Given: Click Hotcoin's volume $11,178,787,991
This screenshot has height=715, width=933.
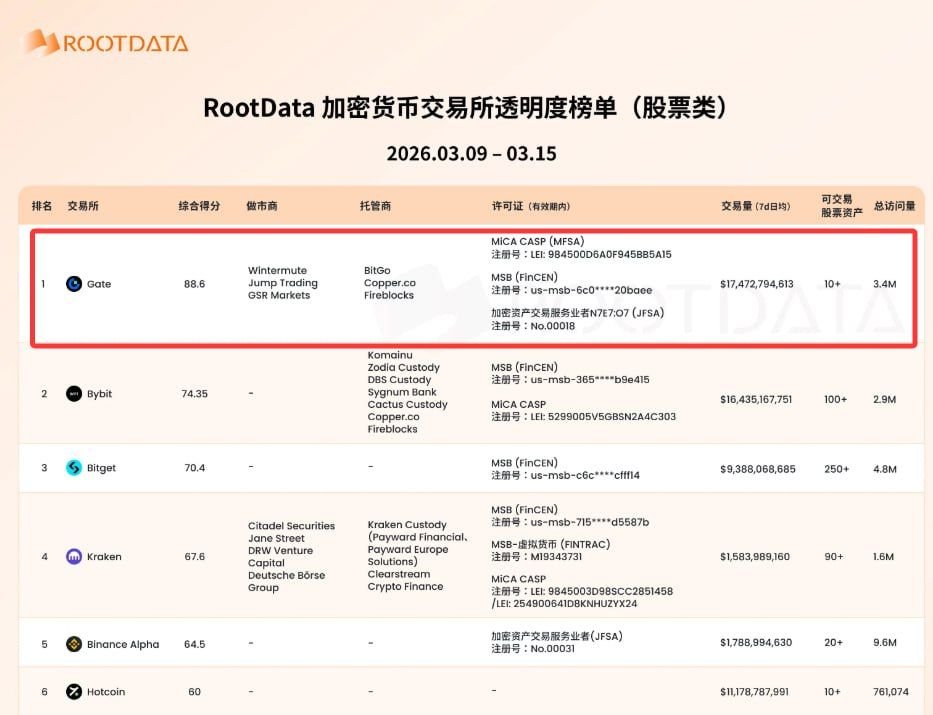Looking at the screenshot, I should (754, 692).
